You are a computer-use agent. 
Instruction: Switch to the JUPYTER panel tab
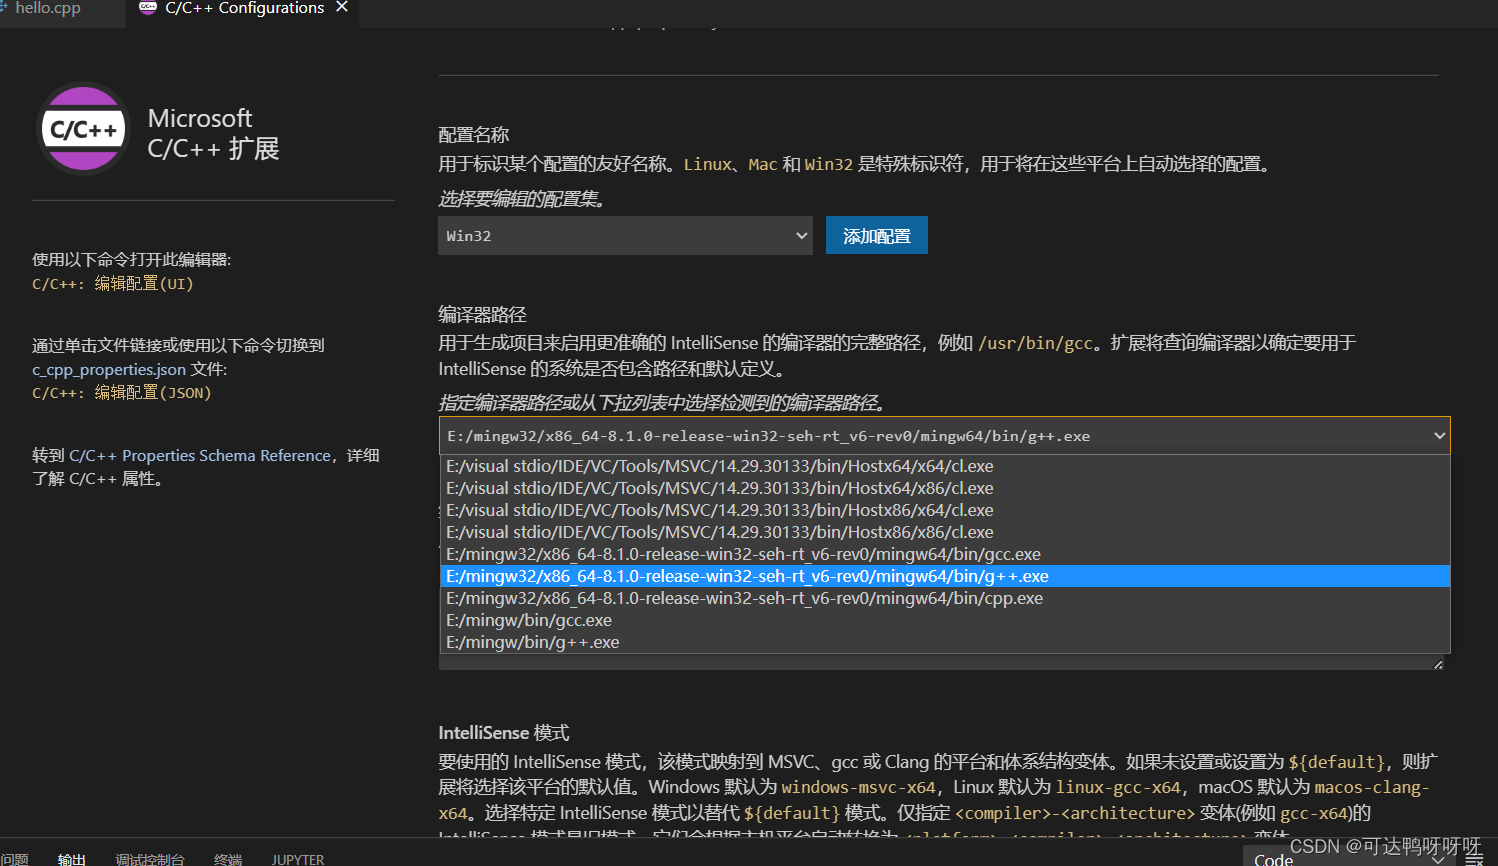pyautogui.click(x=297, y=858)
